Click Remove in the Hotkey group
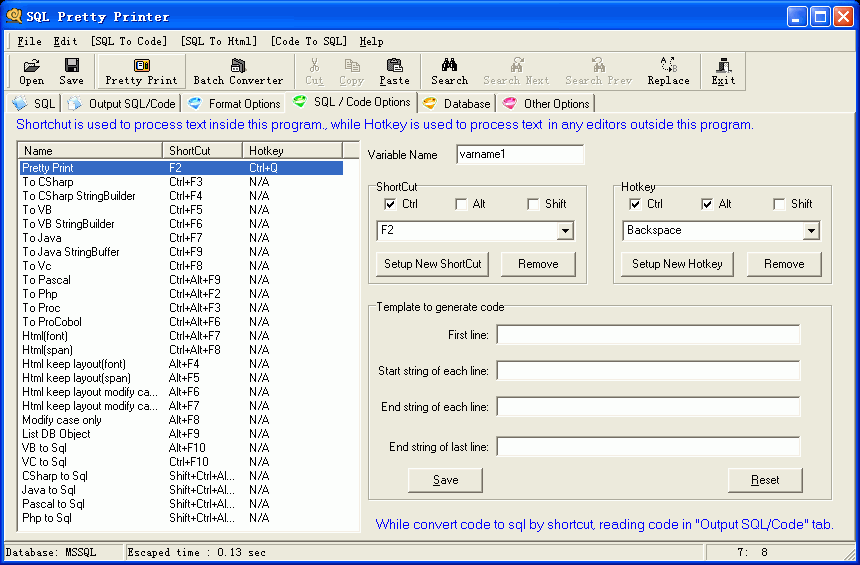 pyautogui.click(x=784, y=264)
